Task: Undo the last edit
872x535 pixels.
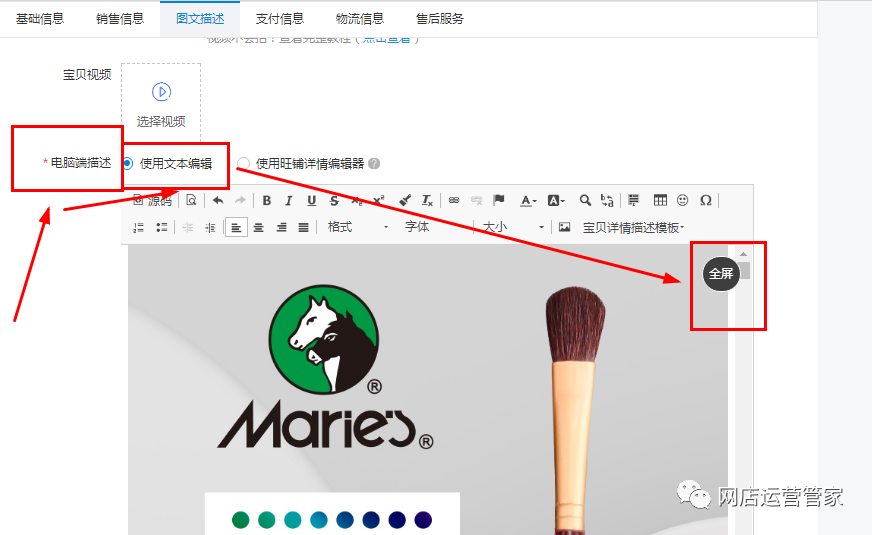Action: [218, 200]
